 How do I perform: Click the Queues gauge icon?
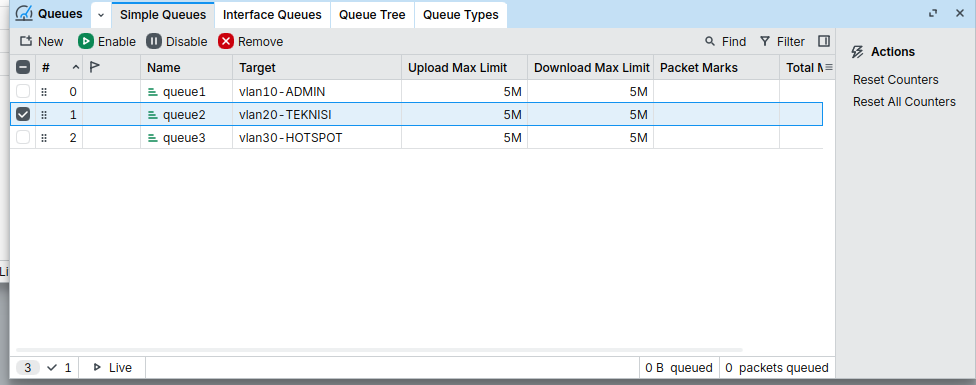(24, 13)
